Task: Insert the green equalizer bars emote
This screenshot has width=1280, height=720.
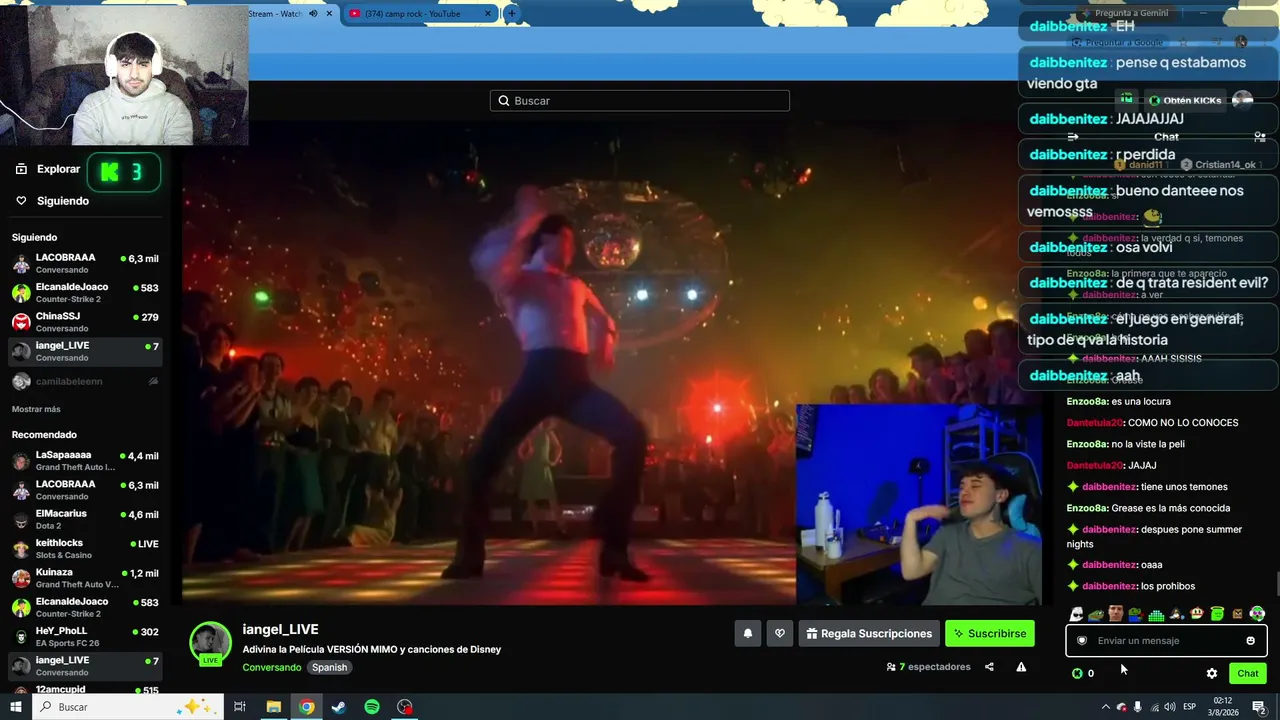Action: click(x=1156, y=615)
